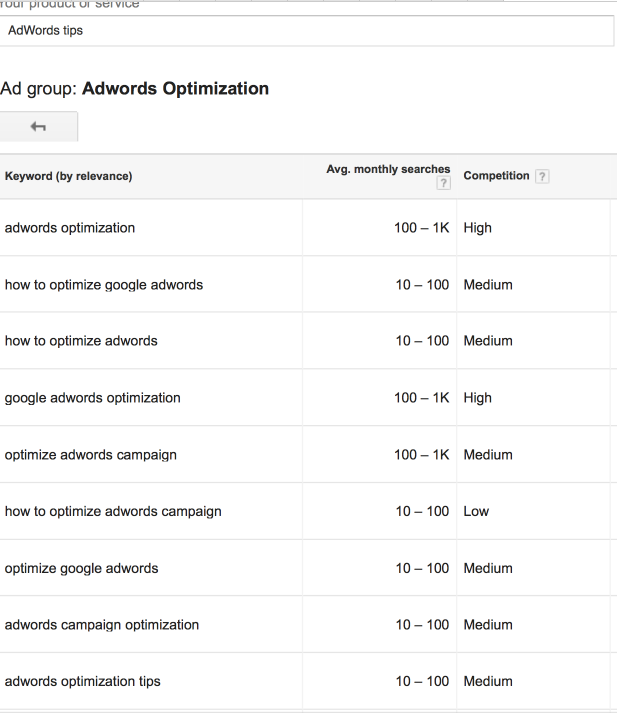This screenshot has height=713, width=617.
Task: Click 'adwords campaign optimization' keyword
Action: (102, 625)
